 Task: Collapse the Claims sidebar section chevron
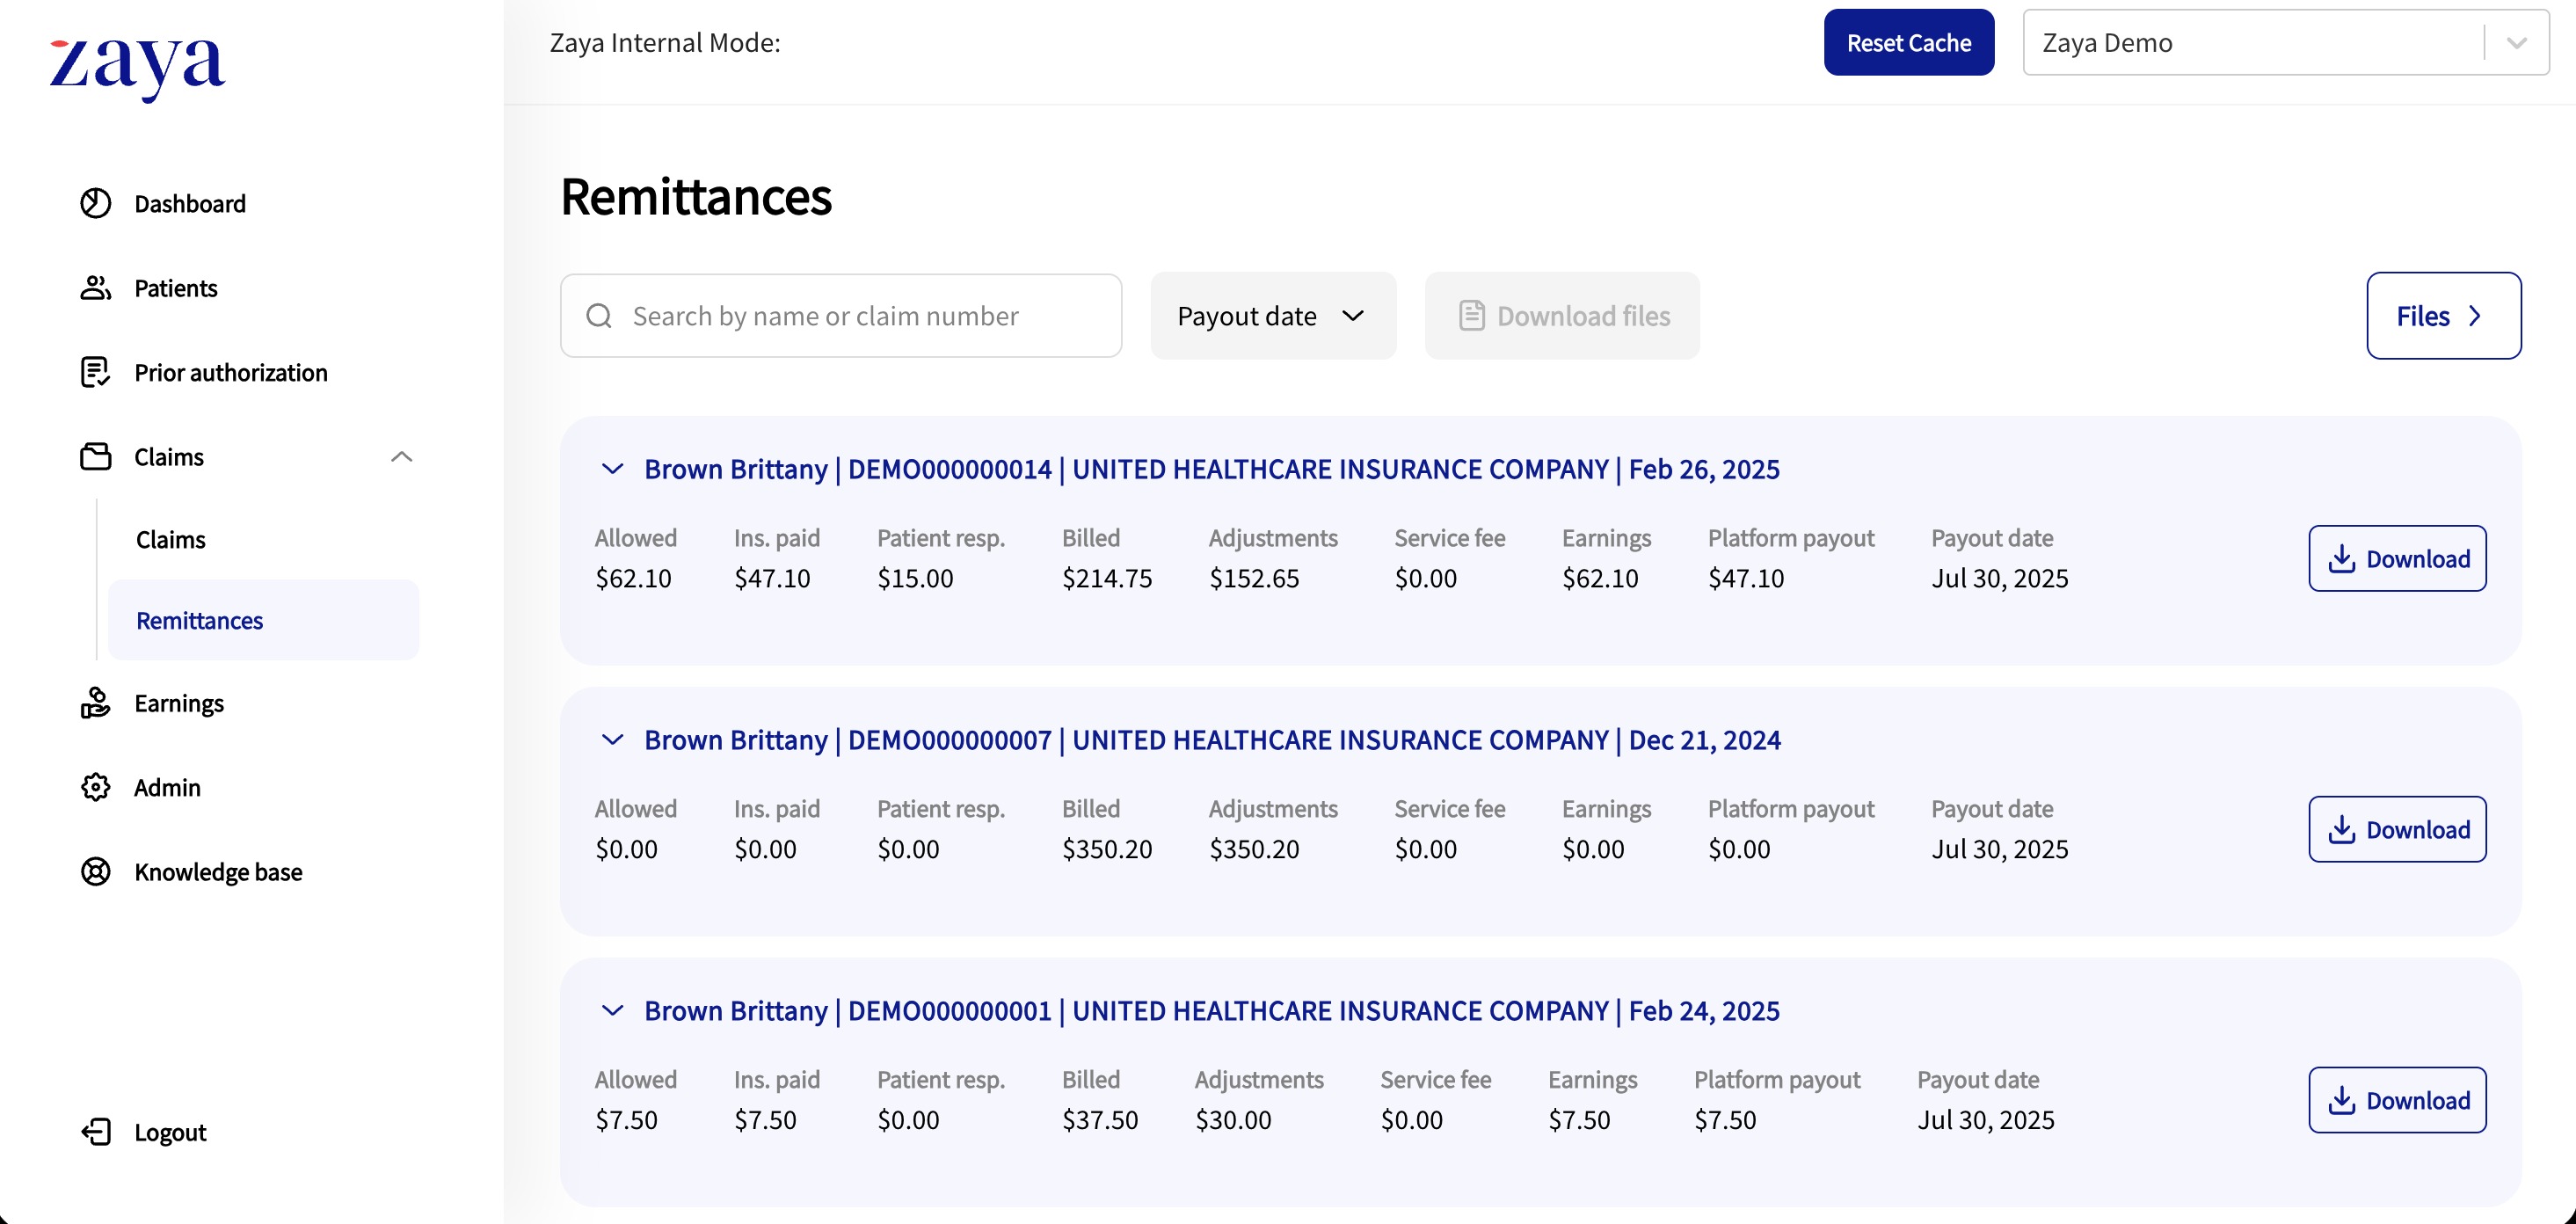click(x=401, y=457)
